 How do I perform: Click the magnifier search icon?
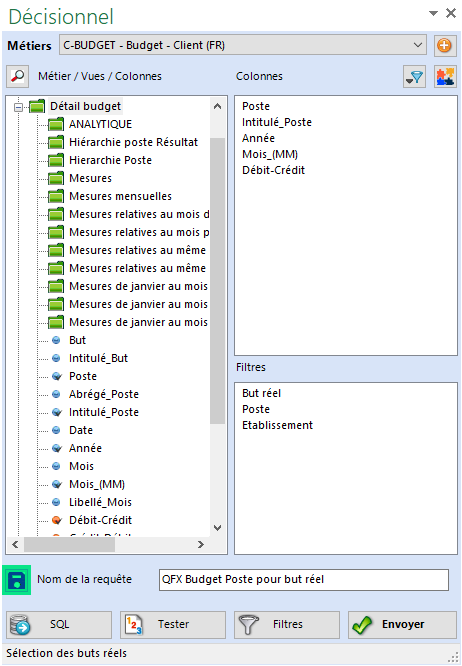[17, 76]
